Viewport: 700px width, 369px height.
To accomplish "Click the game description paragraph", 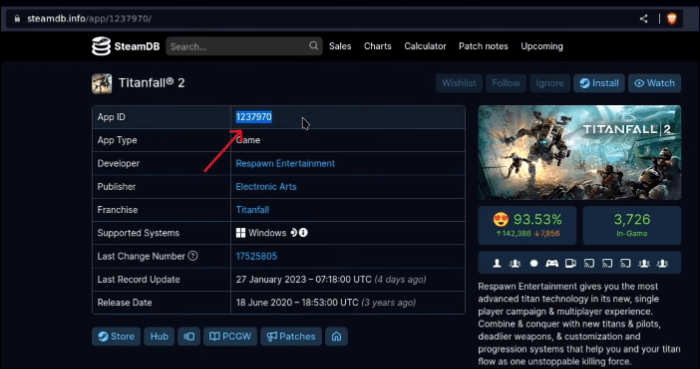I will (579, 324).
